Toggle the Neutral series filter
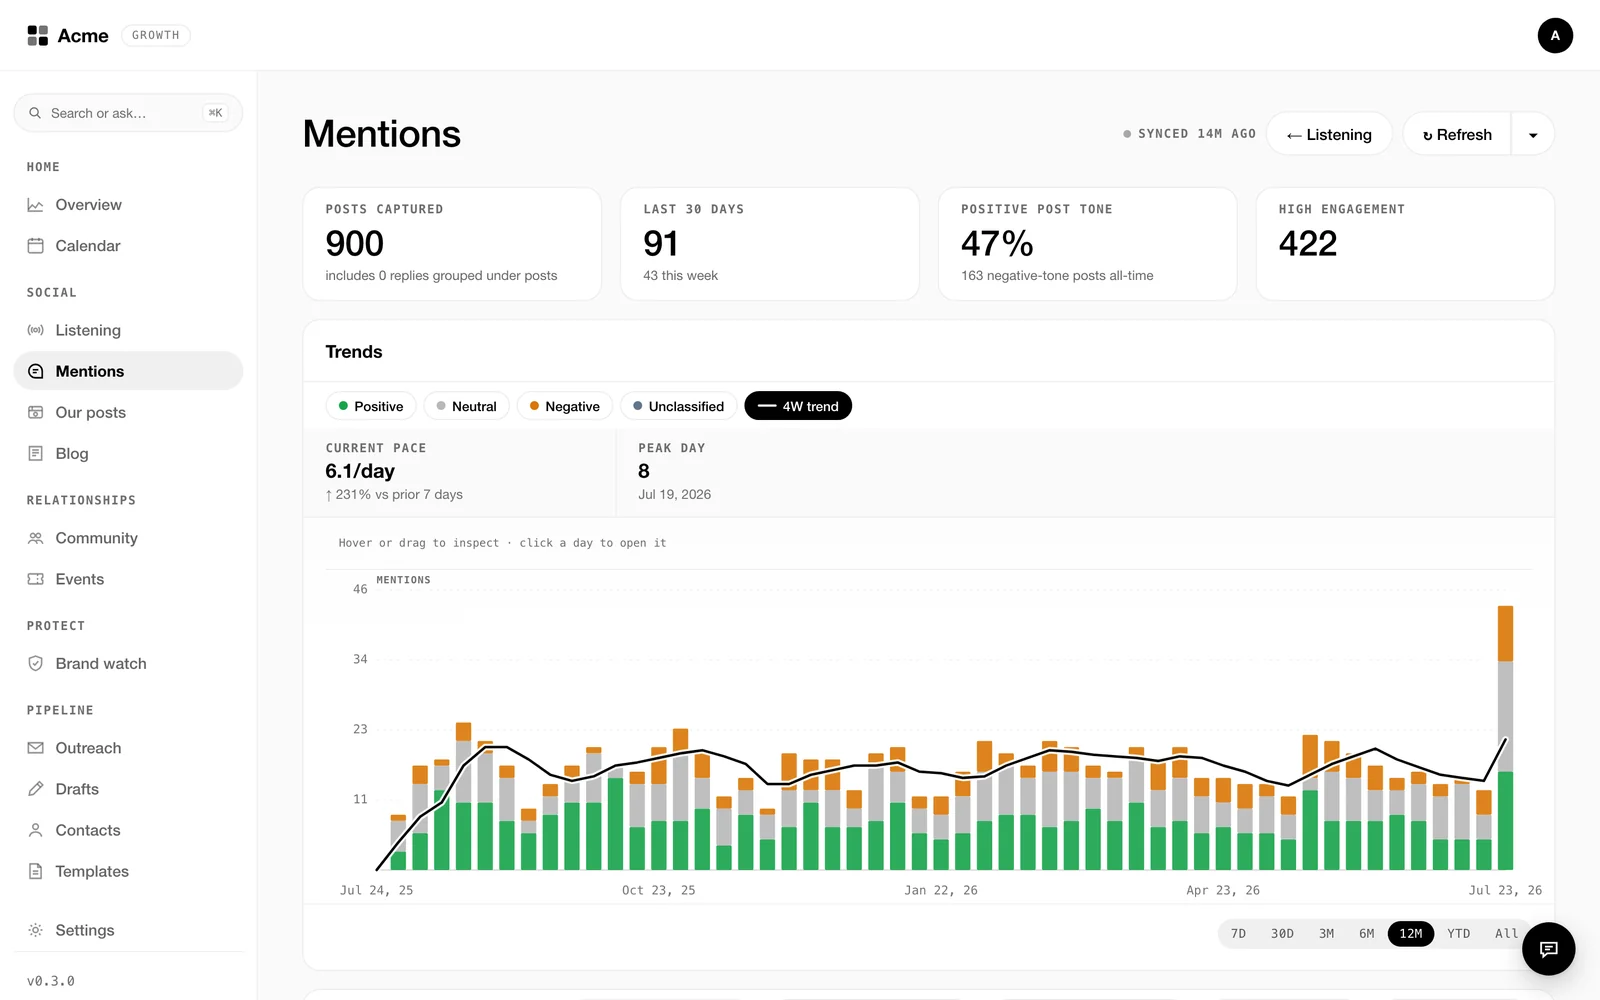This screenshot has width=1600, height=1000. click(x=467, y=406)
